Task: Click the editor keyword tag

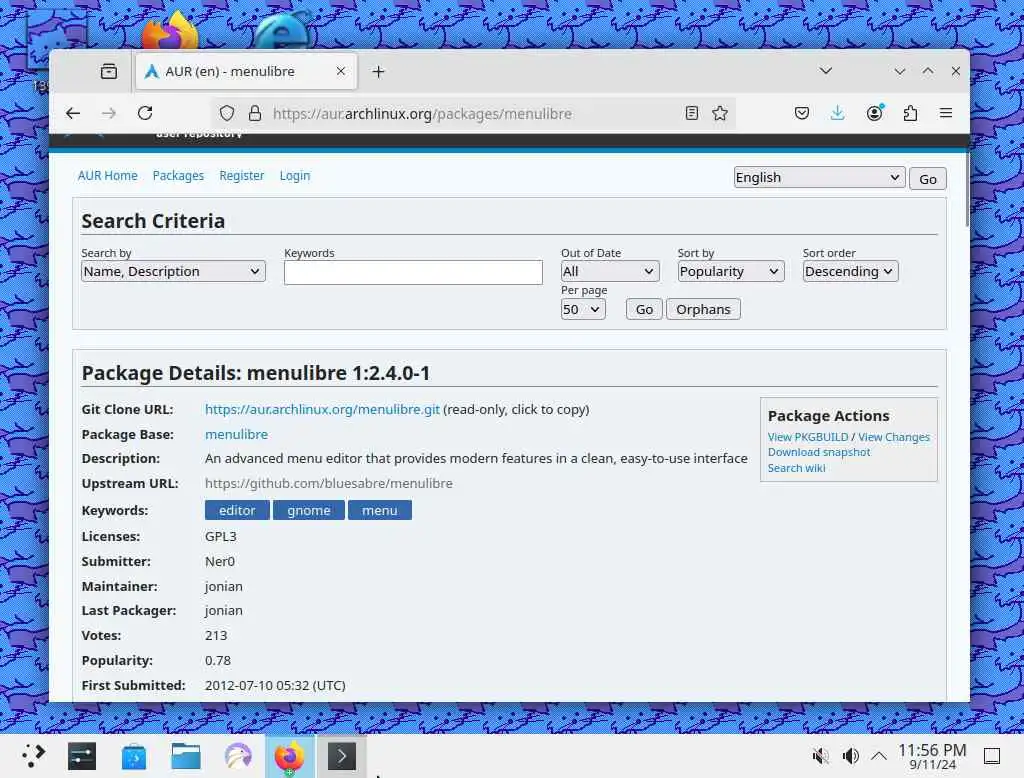Action: (x=237, y=510)
